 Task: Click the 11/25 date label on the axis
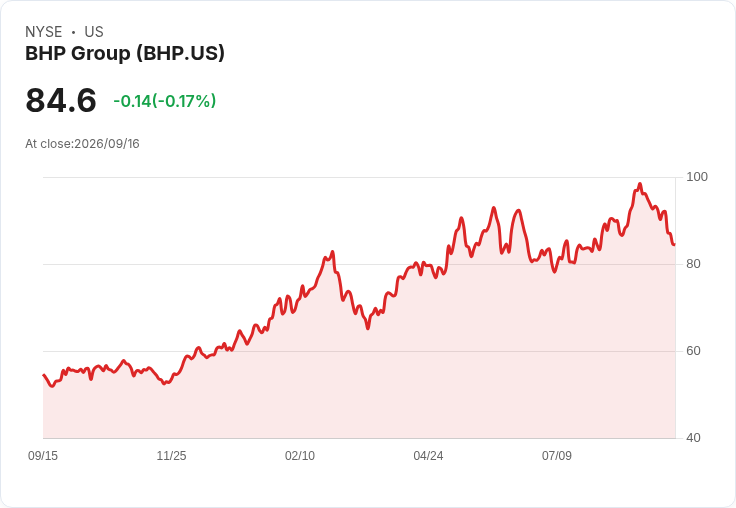pos(171,455)
